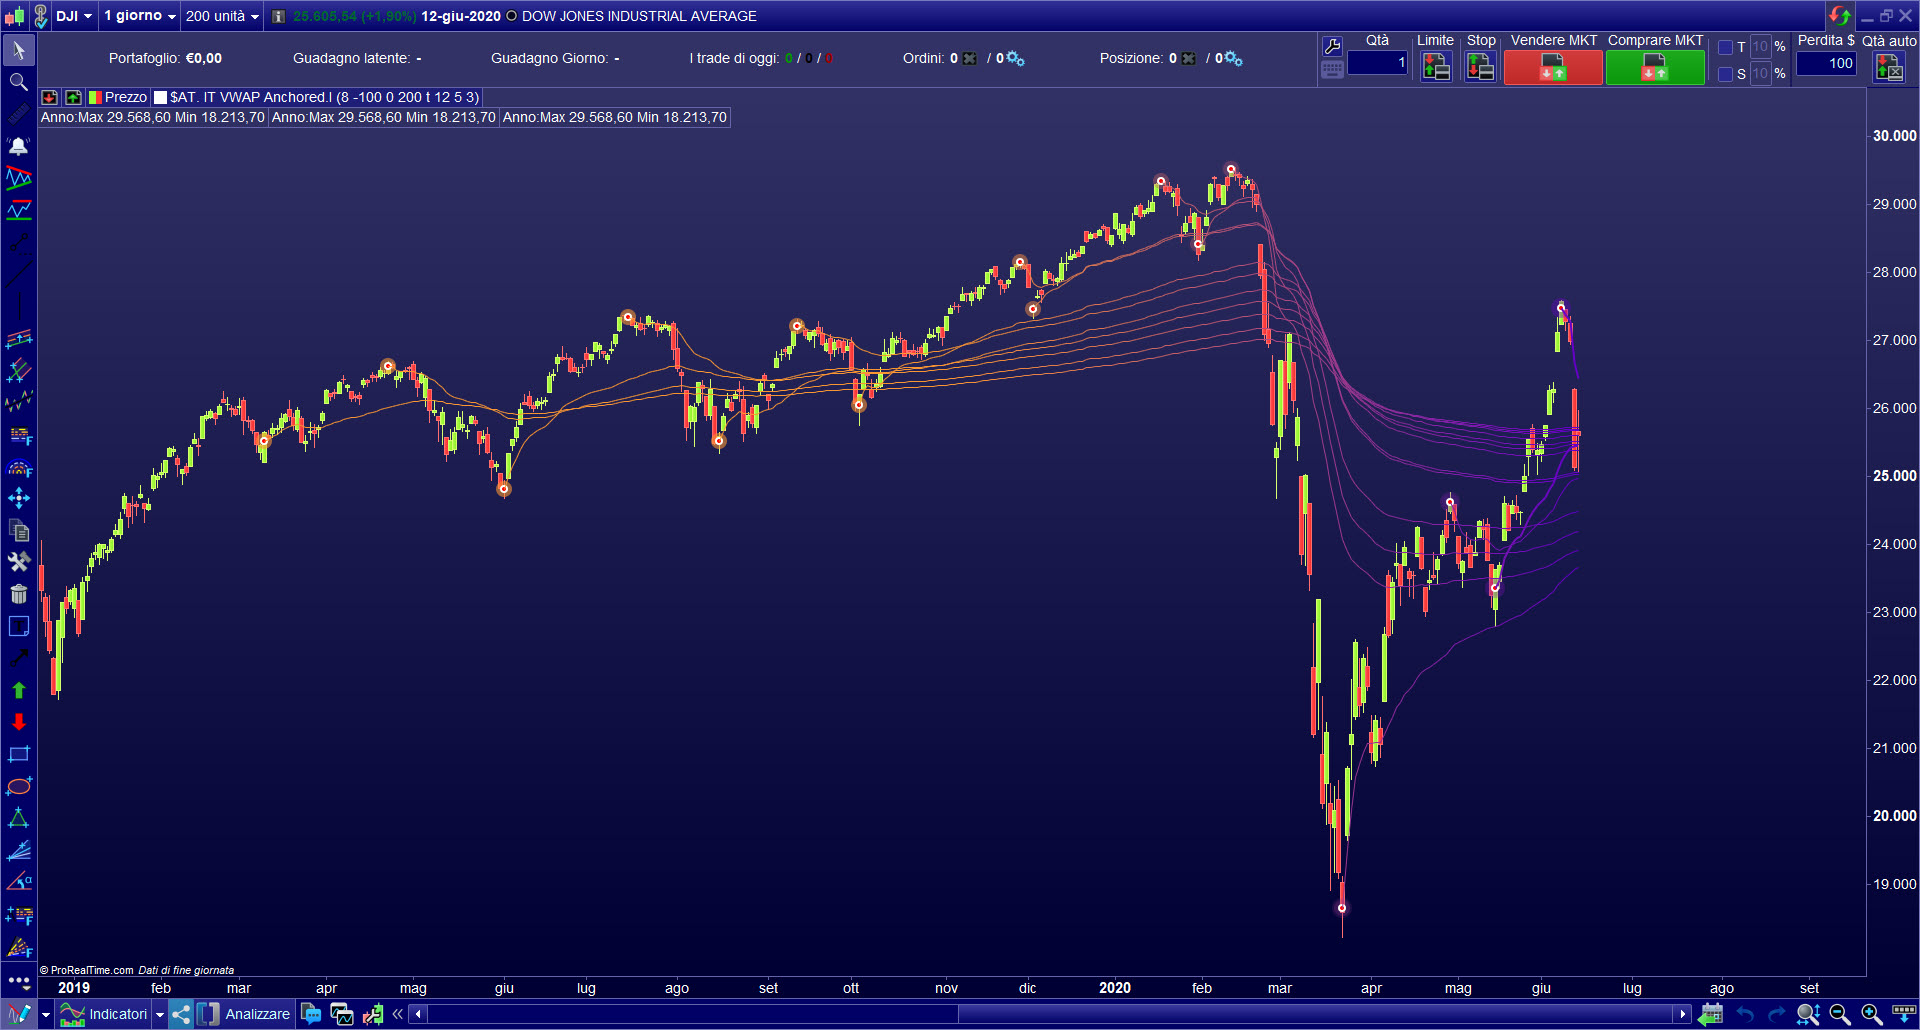
Task: Select the rectangle drawing tool
Action: click(x=19, y=754)
